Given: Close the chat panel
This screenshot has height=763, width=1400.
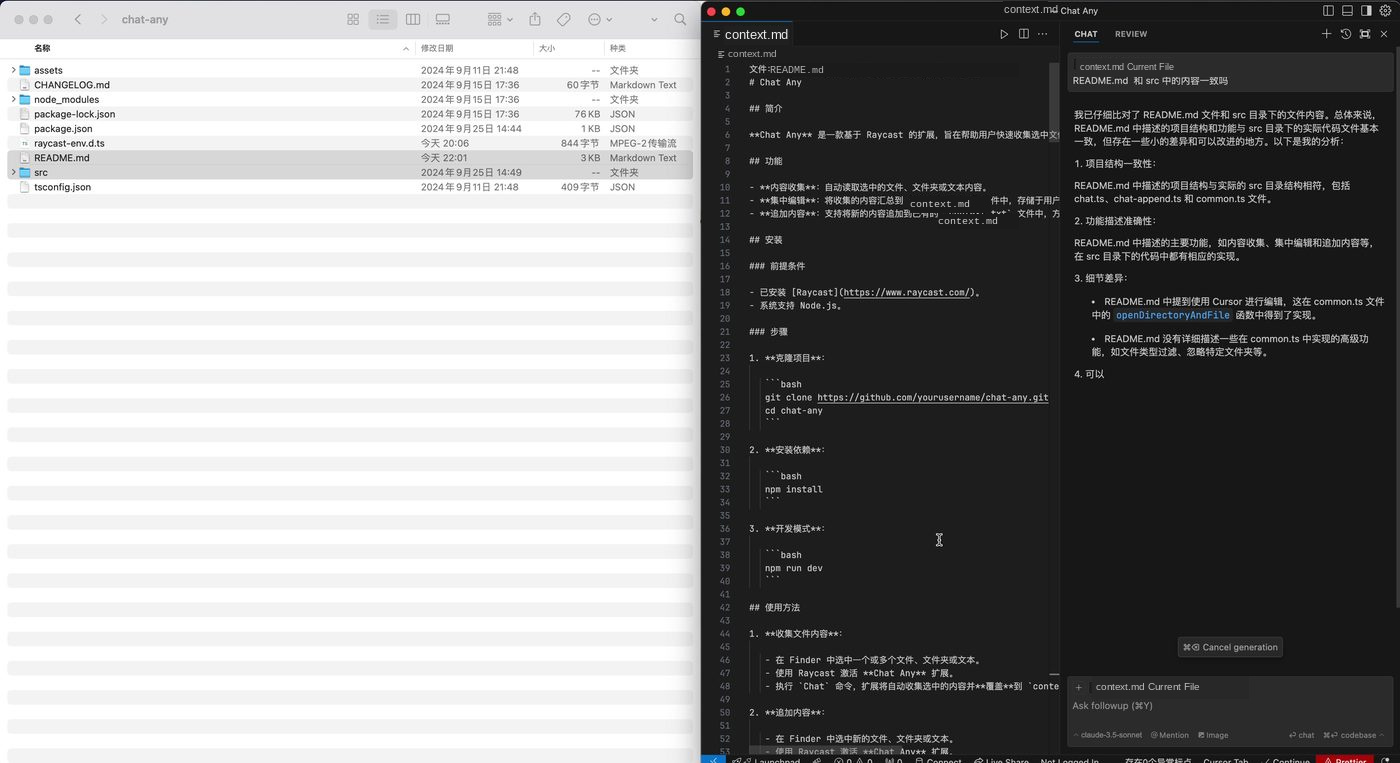Looking at the screenshot, I should [x=1384, y=34].
